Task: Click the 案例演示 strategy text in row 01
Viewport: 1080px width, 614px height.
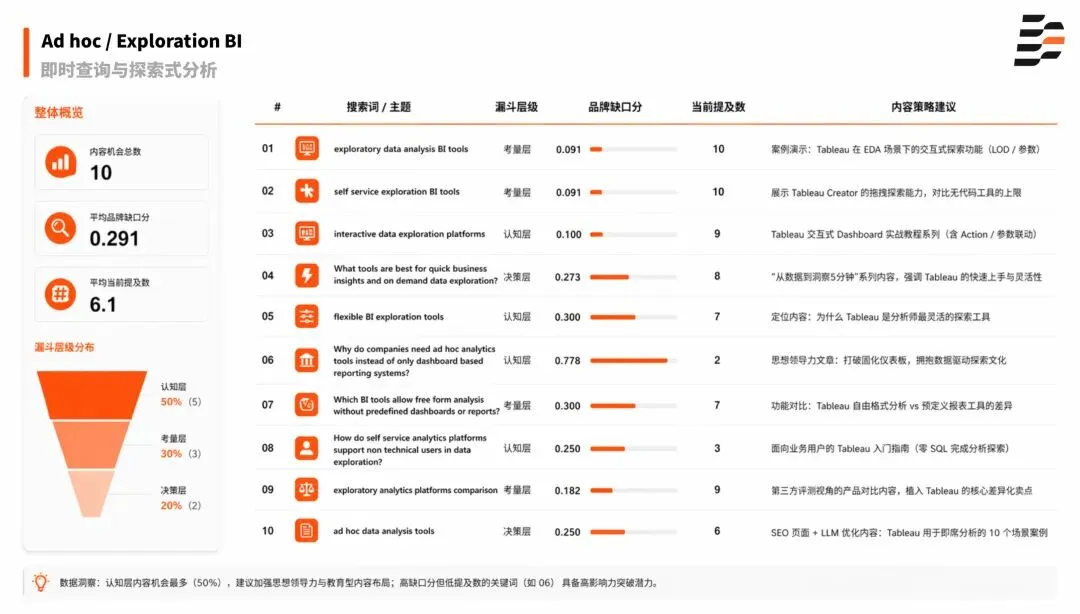Action: pyautogui.click(x=905, y=149)
